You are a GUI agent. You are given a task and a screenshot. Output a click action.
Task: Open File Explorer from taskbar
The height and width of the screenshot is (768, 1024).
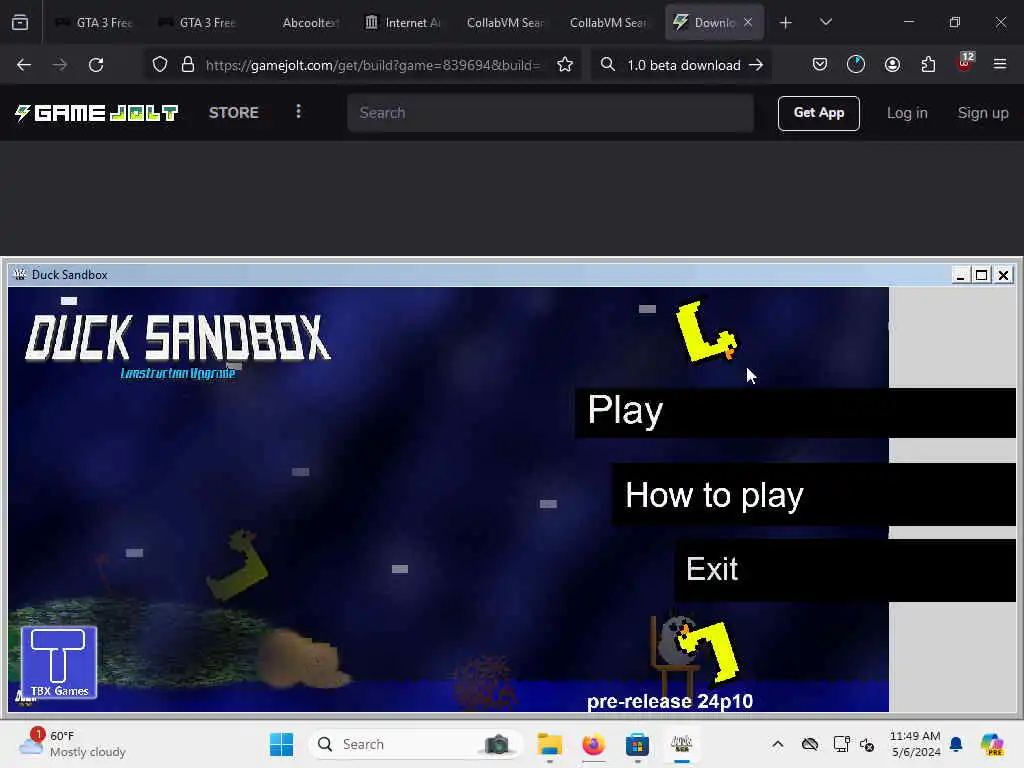point(549,744)
